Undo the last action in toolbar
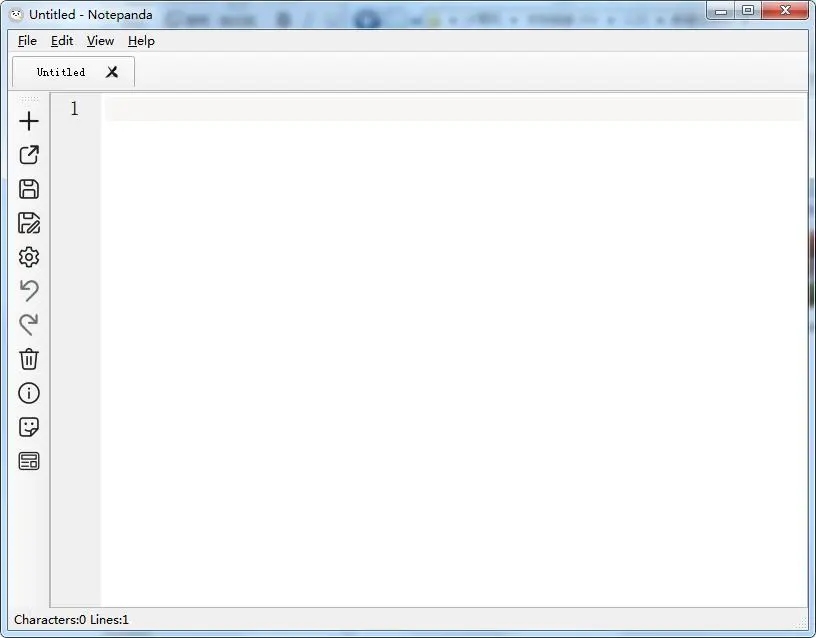The image size is (816, 638). (29, 291)
